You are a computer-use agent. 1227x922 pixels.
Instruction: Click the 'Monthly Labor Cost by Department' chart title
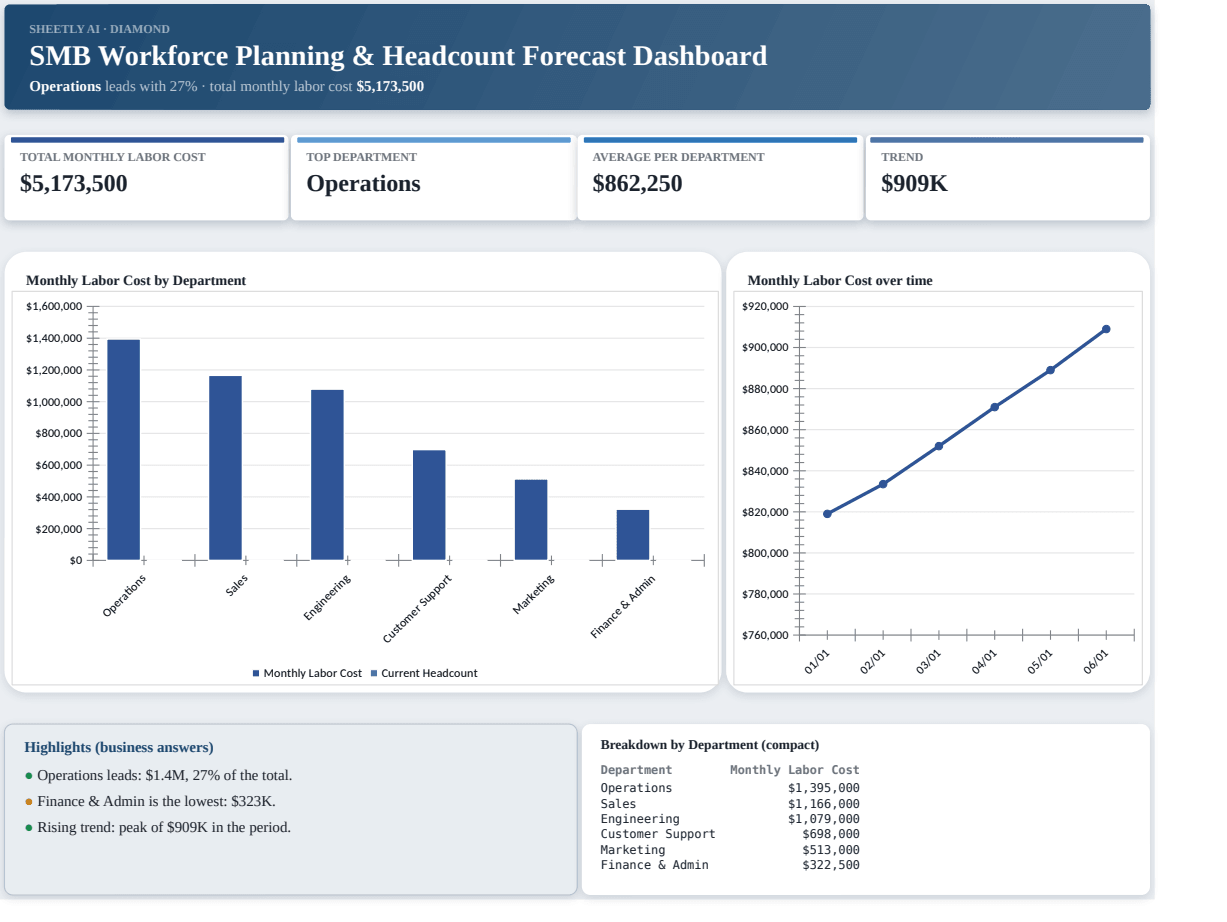(136, 281)
